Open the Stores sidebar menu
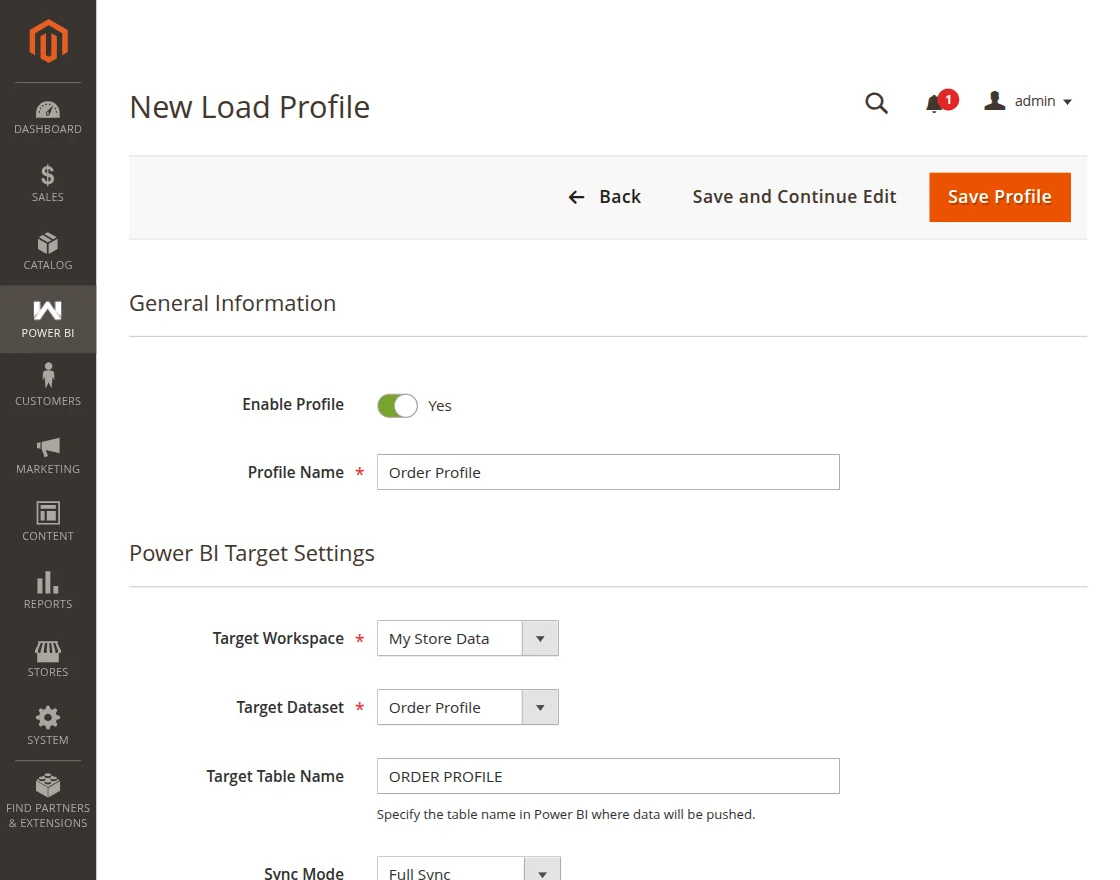This screenshot has height=880, width=1120. click(x=48, y=659)
